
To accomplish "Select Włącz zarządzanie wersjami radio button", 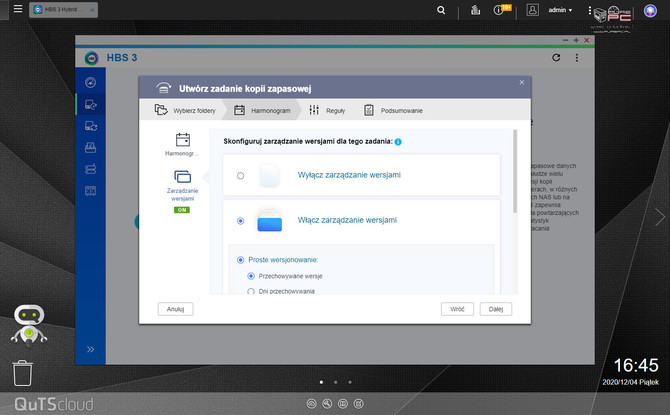I will [x=241, y=221].
